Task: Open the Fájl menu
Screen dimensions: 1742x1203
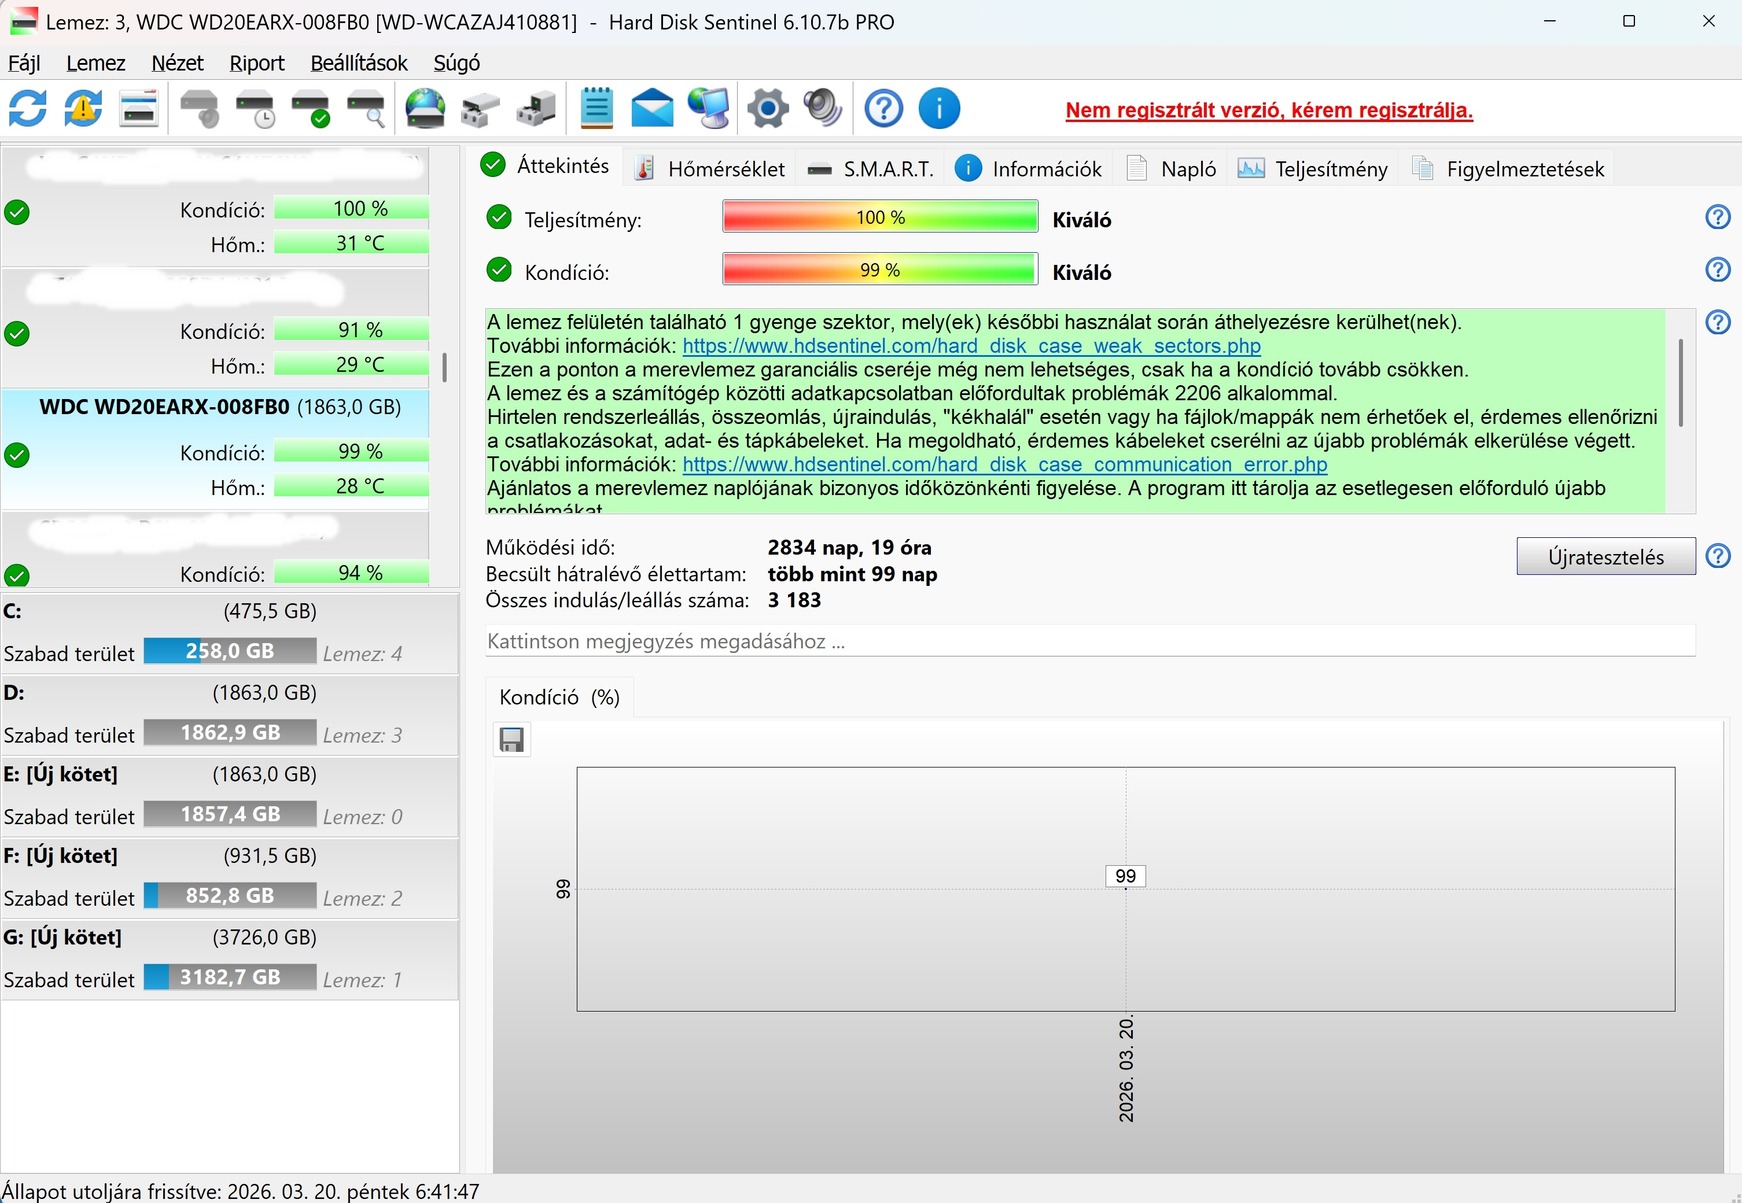Action: pos(24,63)
